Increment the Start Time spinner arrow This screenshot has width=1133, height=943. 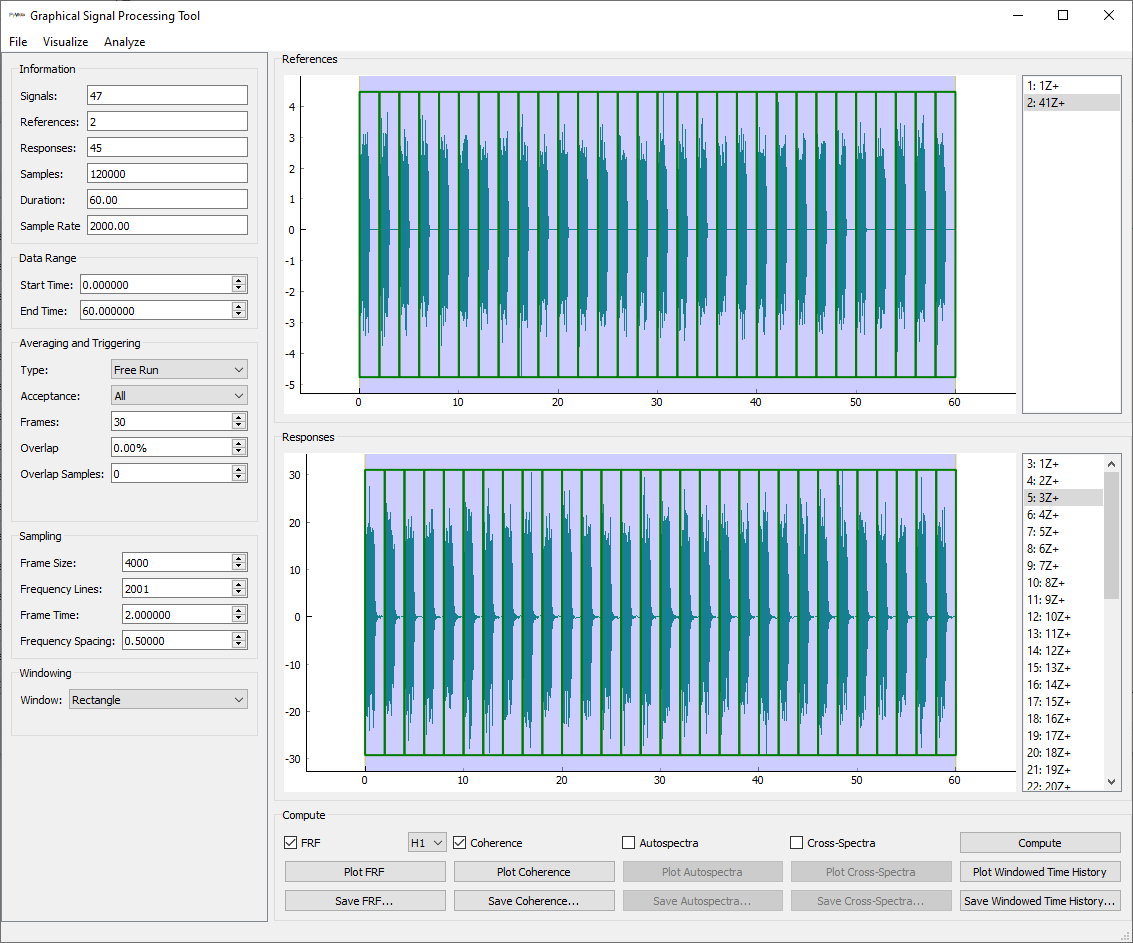[238, 281]
